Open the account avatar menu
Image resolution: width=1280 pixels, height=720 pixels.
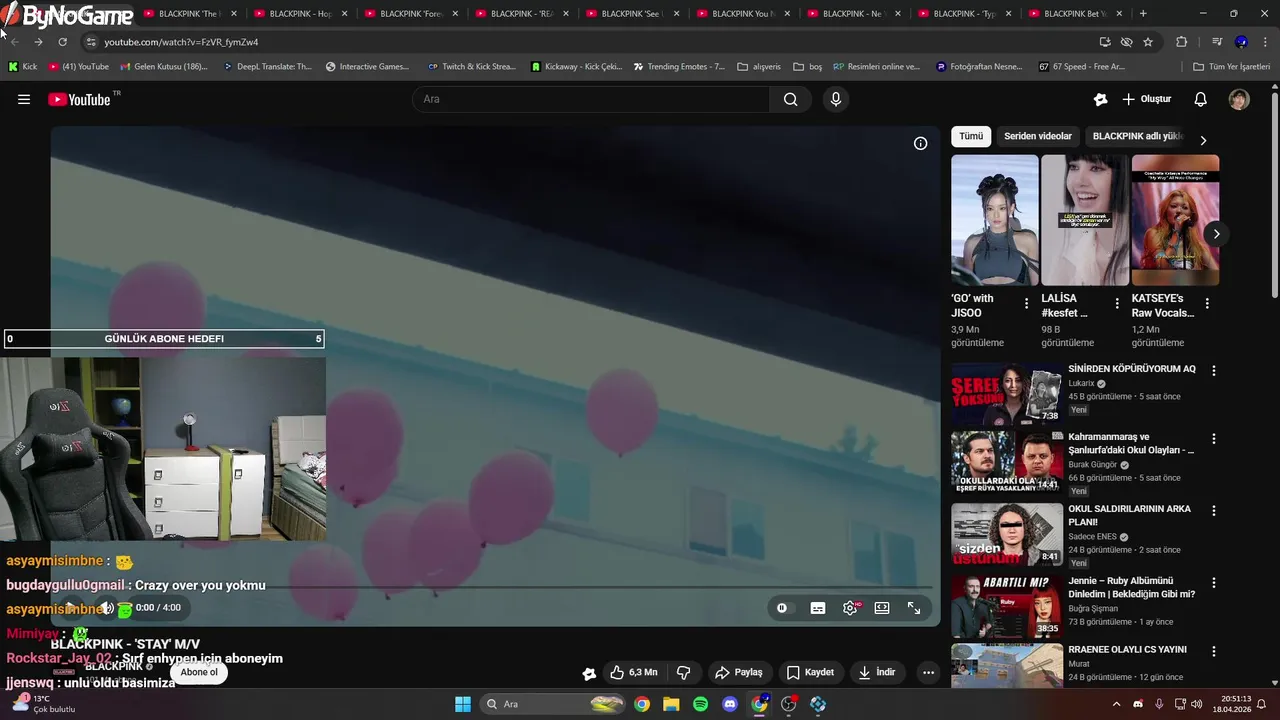pyautogui.click(x=1239, y=99)
